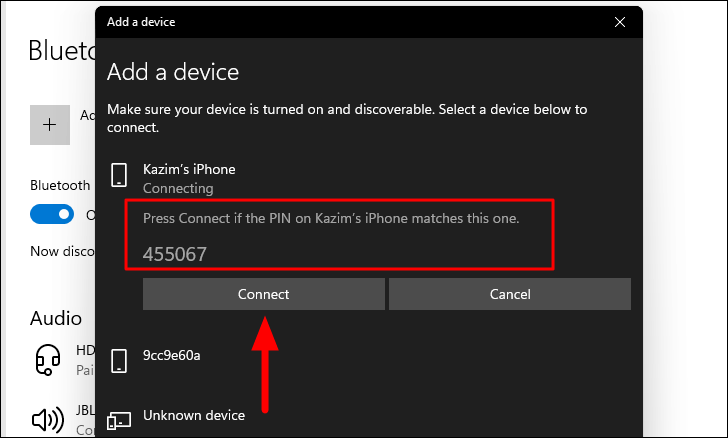Select the Unknown device entry
The height and width of the screenshot is (438, 728).
(x=194, y=415)
